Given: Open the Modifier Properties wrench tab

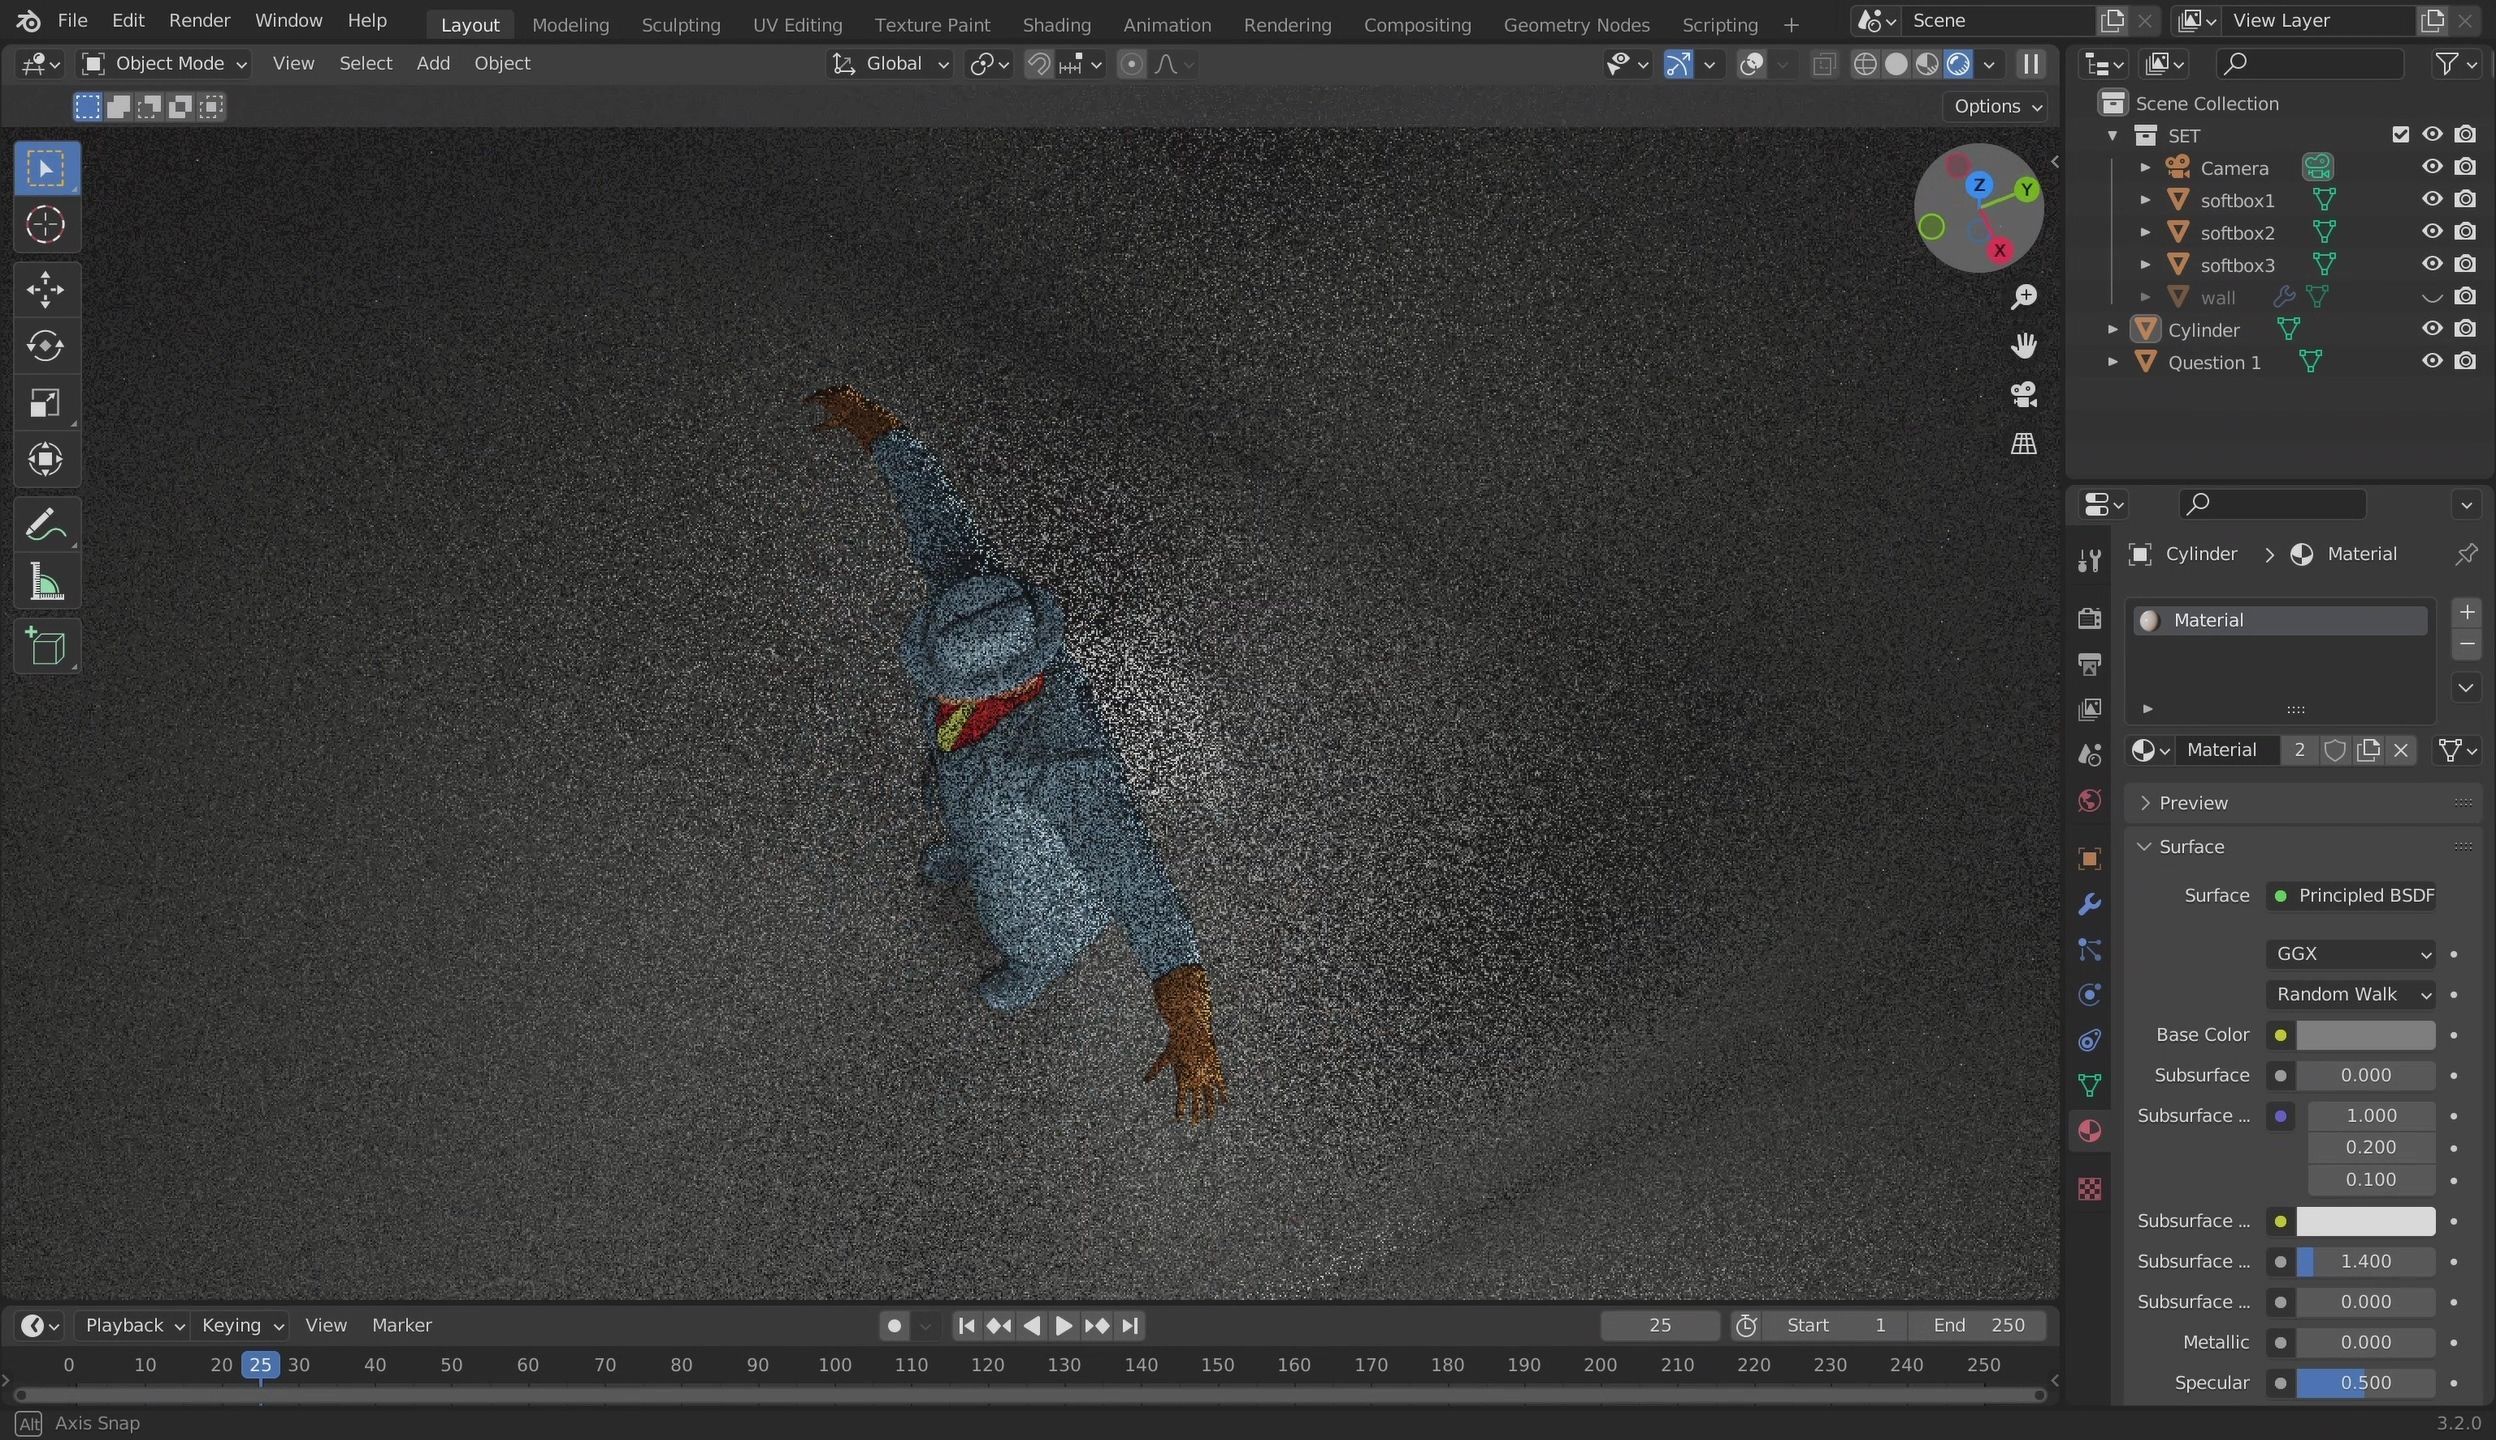Looking at the screenshot, I should pos(2089,904).
